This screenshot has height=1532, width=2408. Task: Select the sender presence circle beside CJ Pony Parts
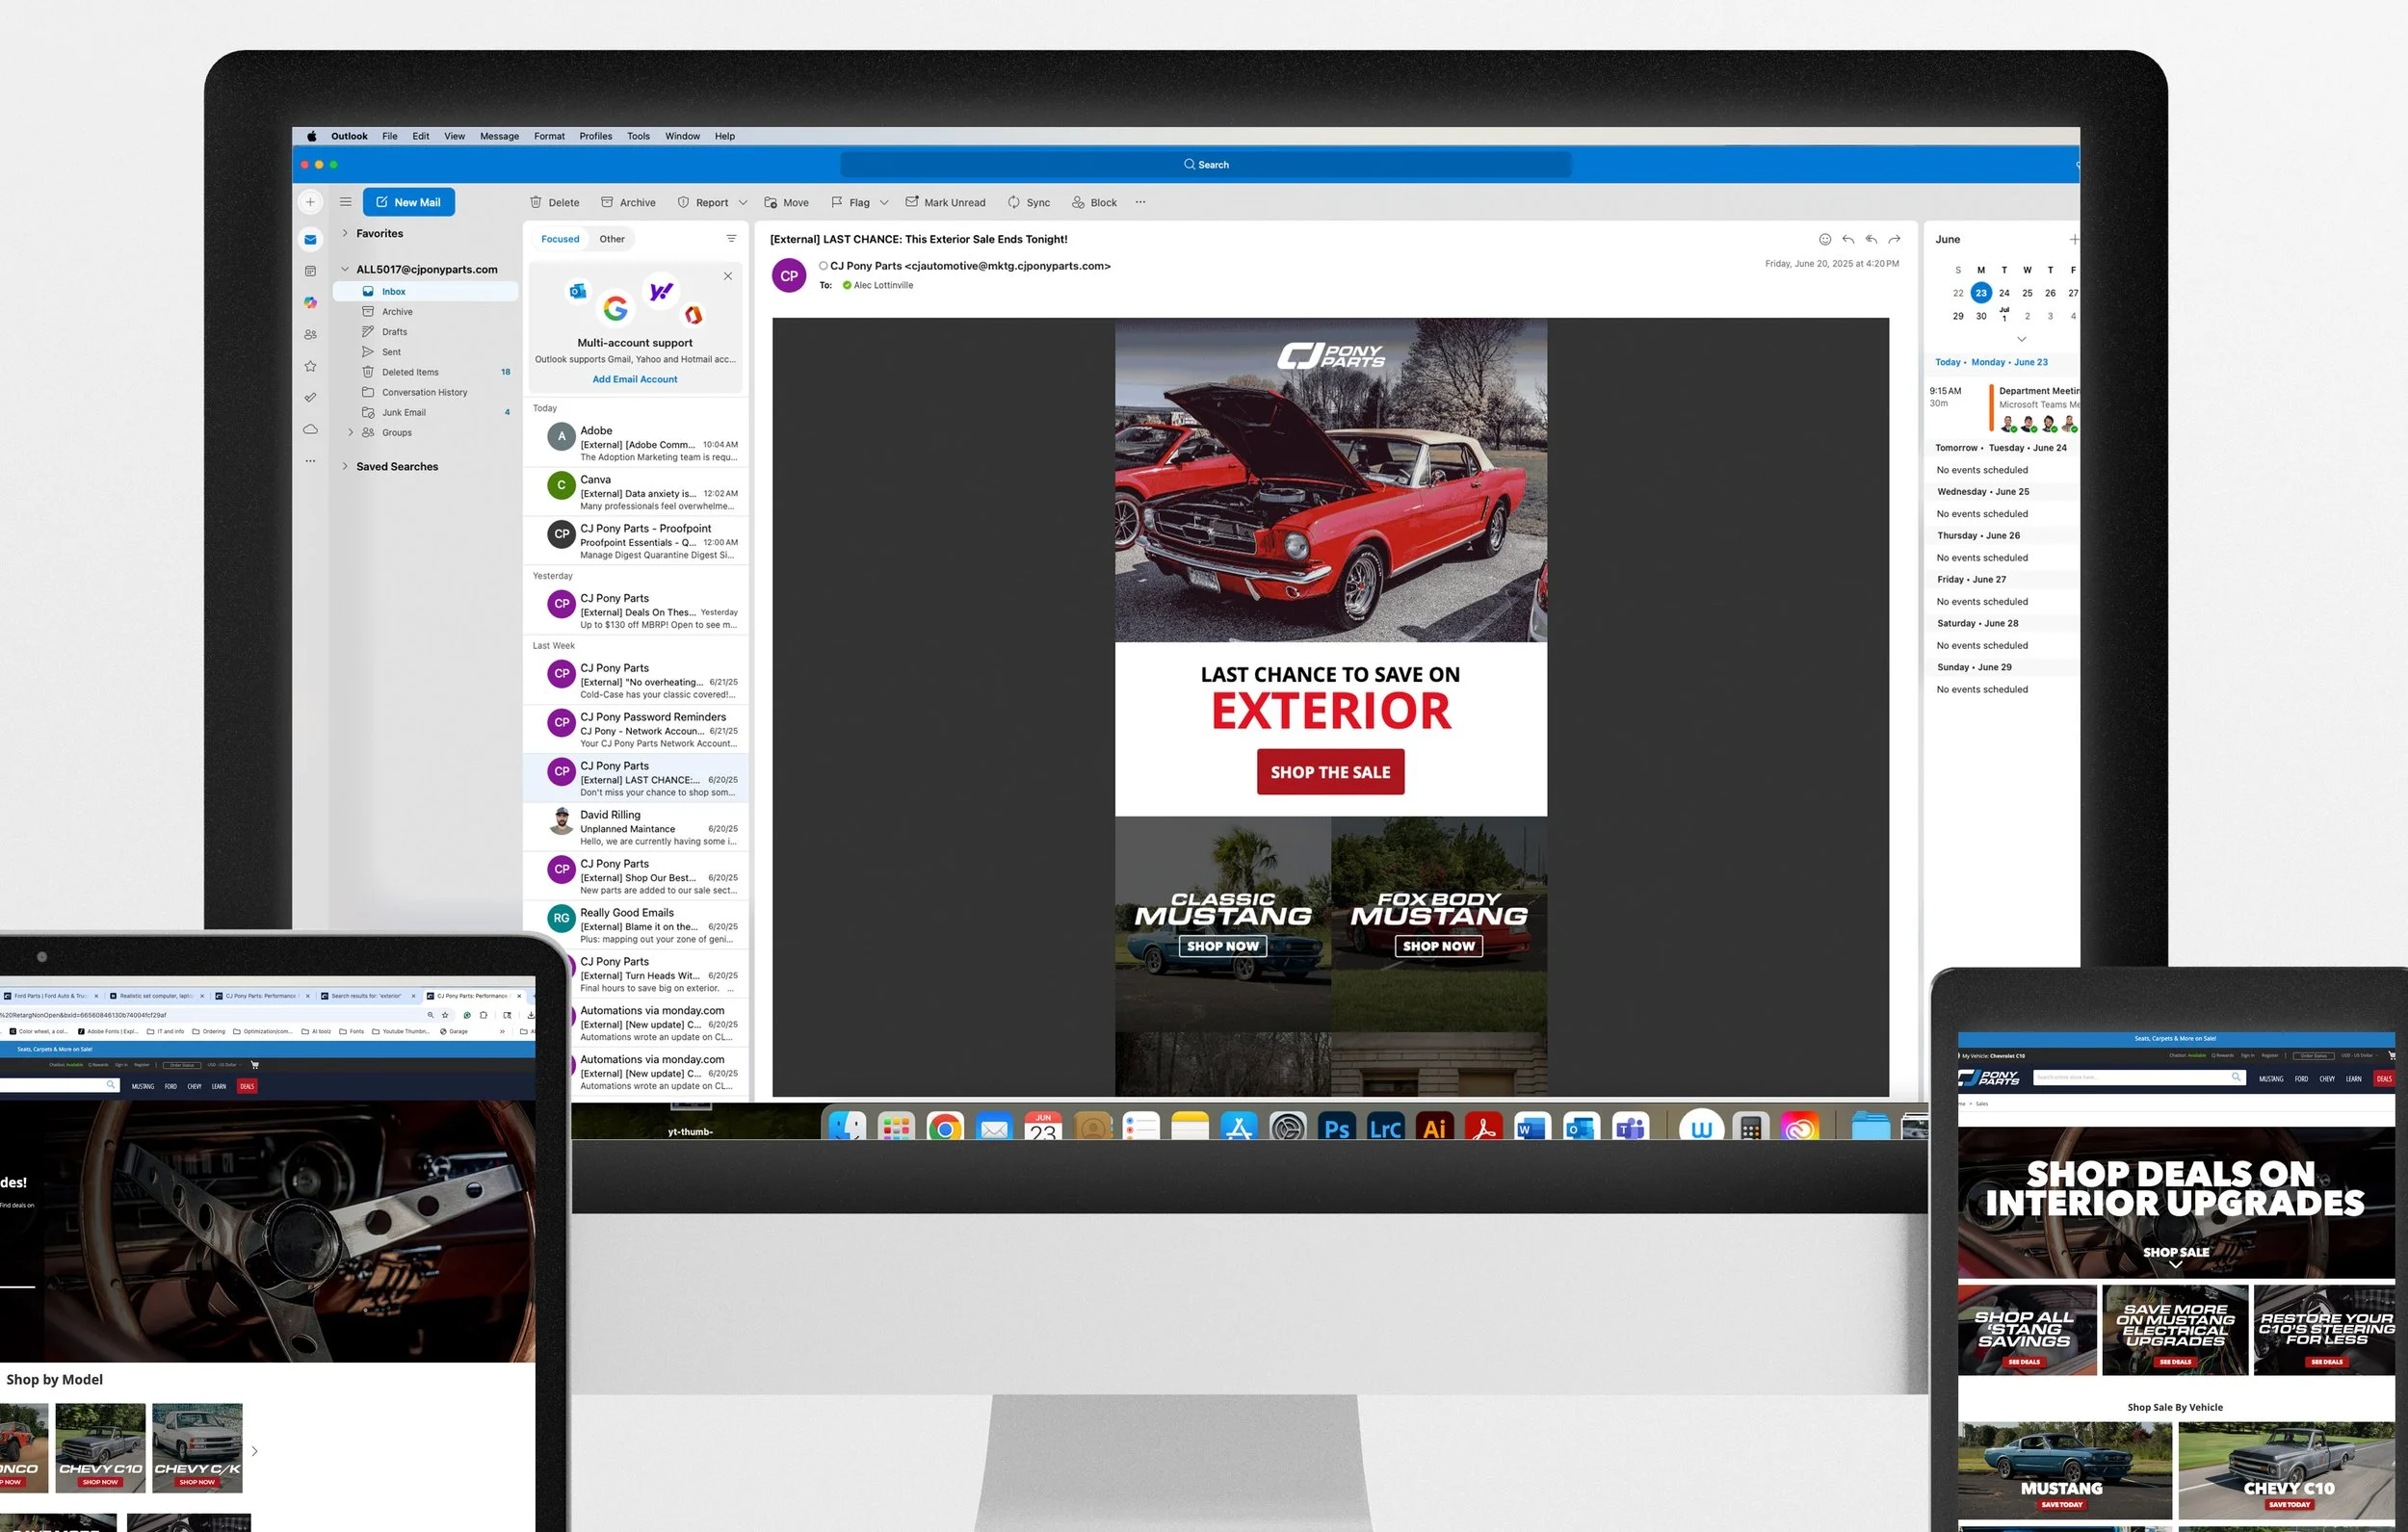[x=823, y=266]
